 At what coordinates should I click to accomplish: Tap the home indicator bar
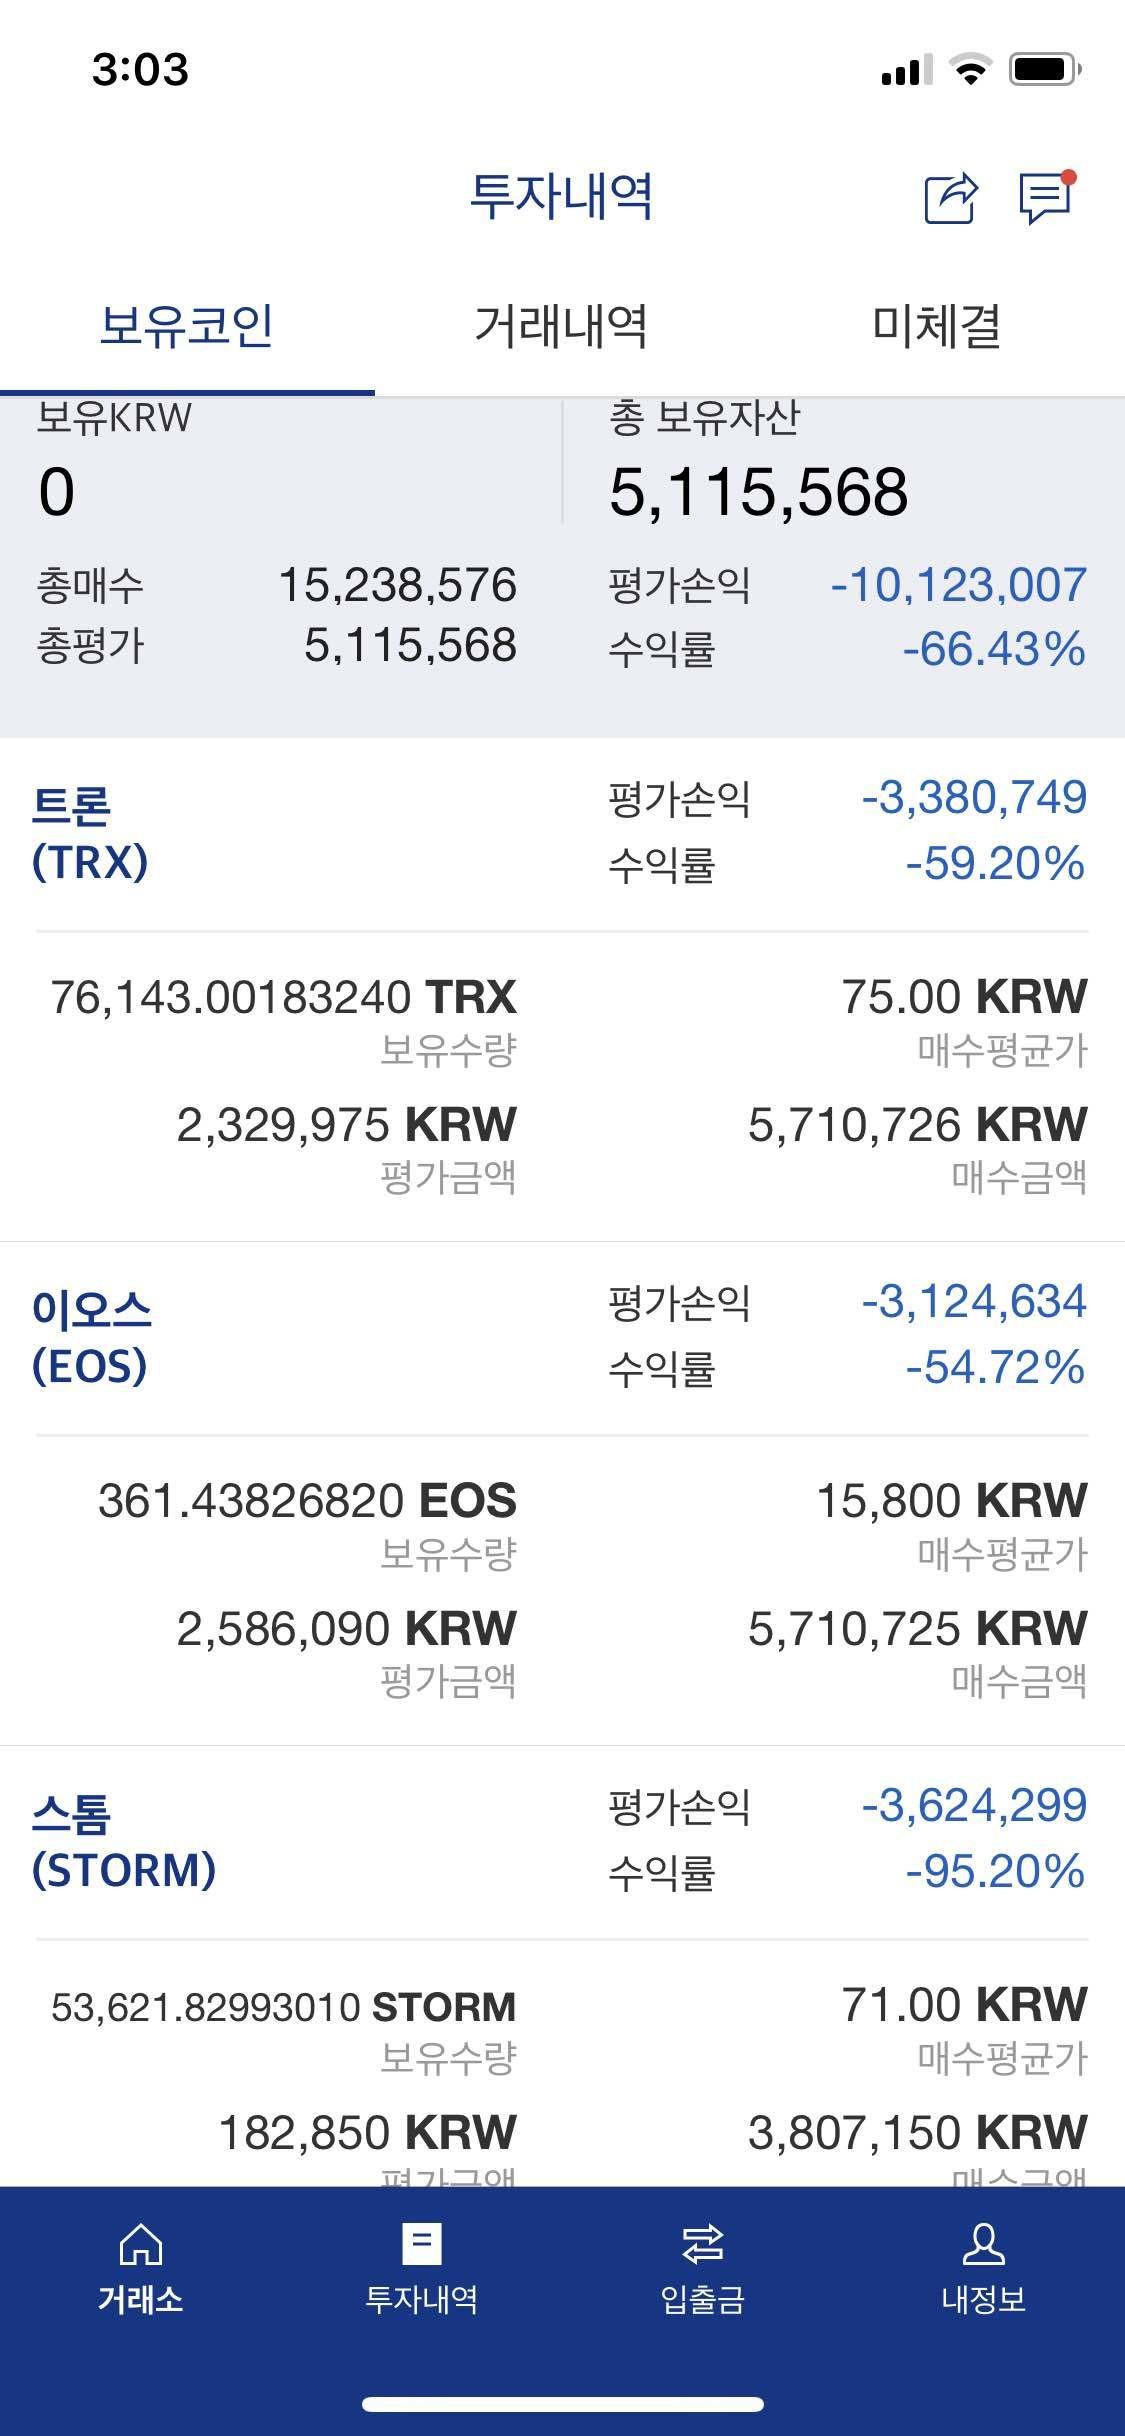562,2404
